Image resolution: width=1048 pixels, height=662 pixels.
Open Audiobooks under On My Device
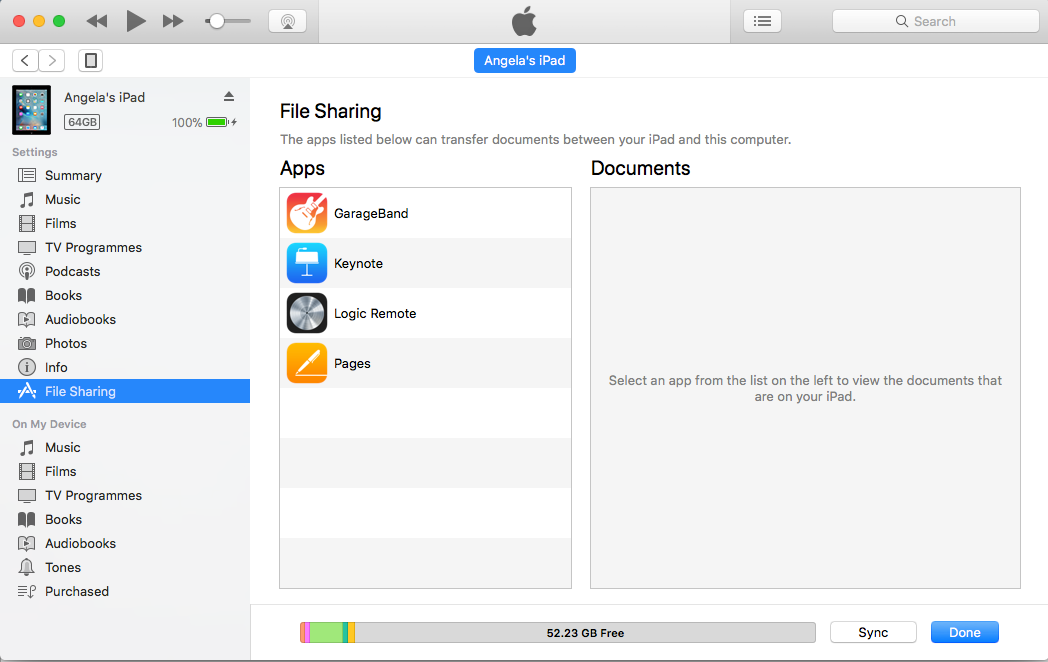[125, 544]
